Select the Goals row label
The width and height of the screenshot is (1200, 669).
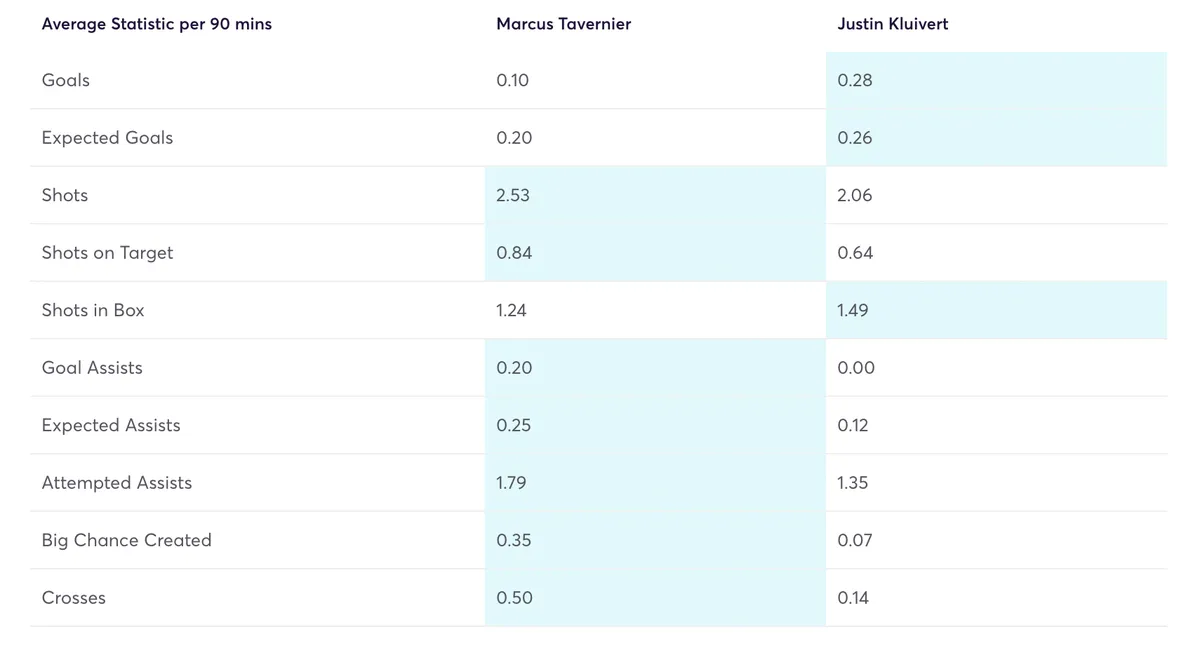[x=66, y=80]
